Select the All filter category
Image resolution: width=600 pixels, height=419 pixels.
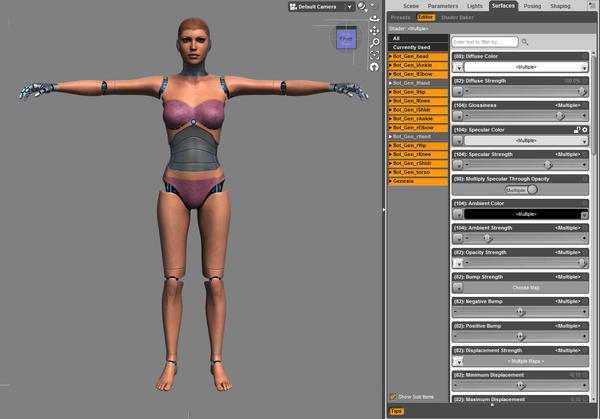(x=418, y=38)
